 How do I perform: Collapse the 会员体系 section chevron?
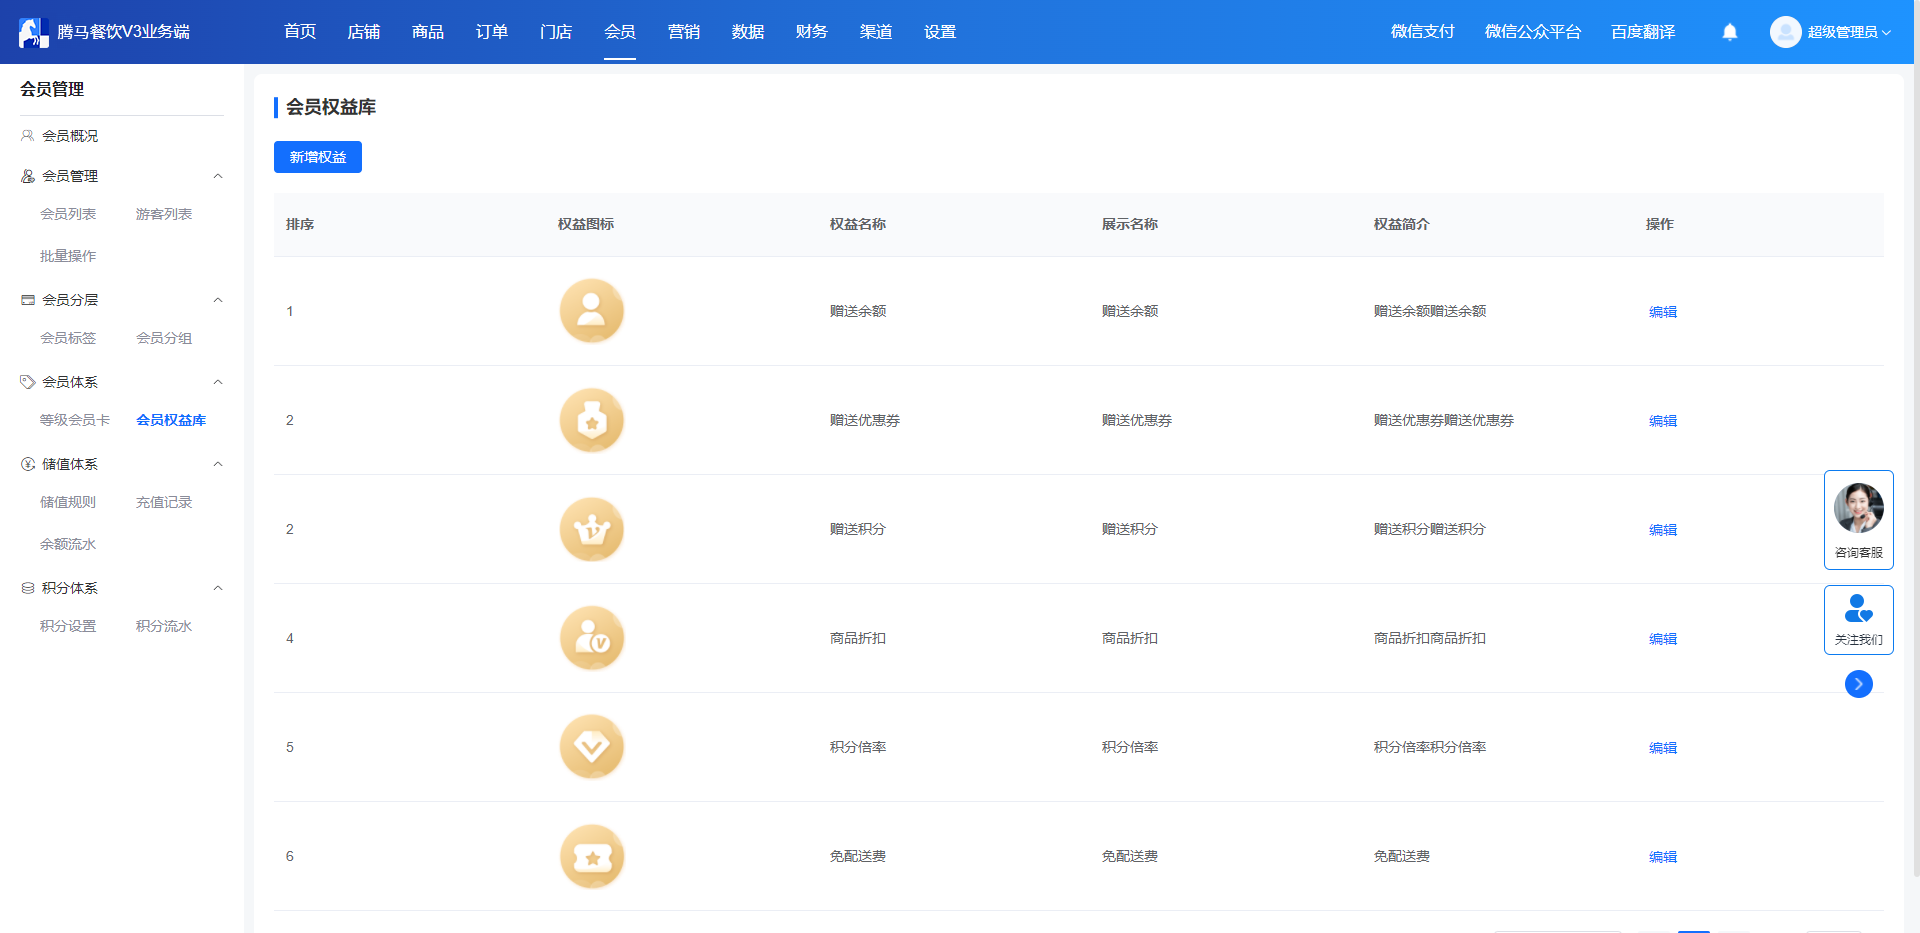click(218, 382)
